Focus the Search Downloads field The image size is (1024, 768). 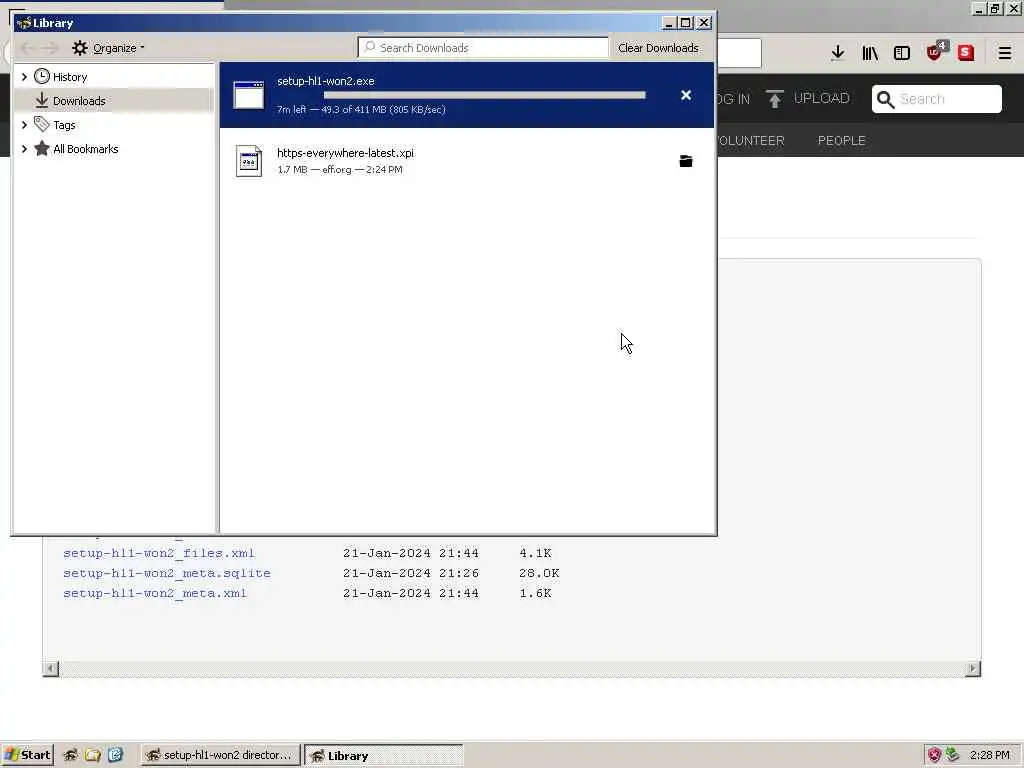click(x=483, y=48)
